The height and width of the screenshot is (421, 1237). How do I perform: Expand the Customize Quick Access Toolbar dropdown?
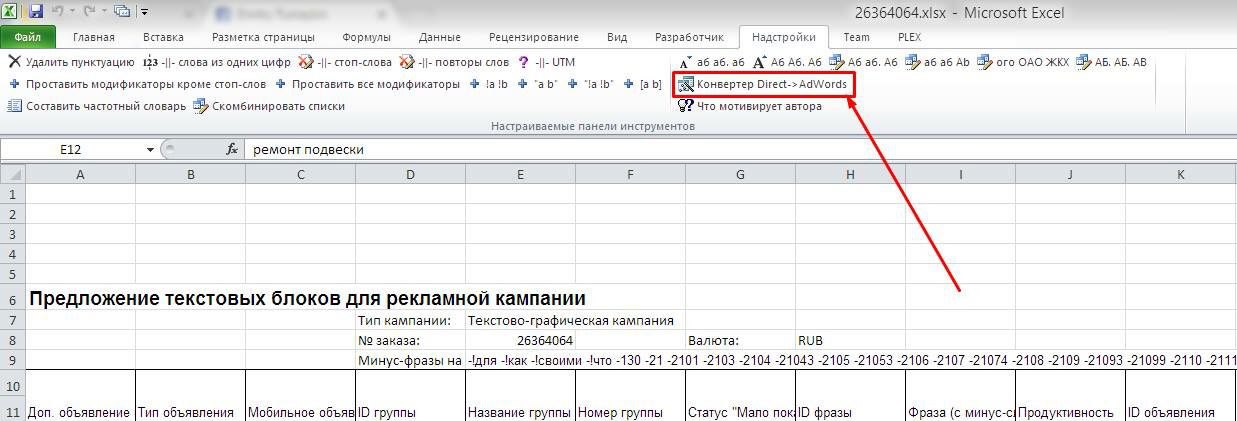click(145, 12)
